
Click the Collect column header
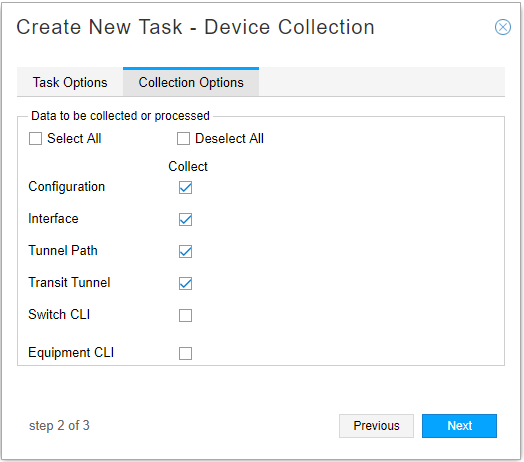[188, 166]
